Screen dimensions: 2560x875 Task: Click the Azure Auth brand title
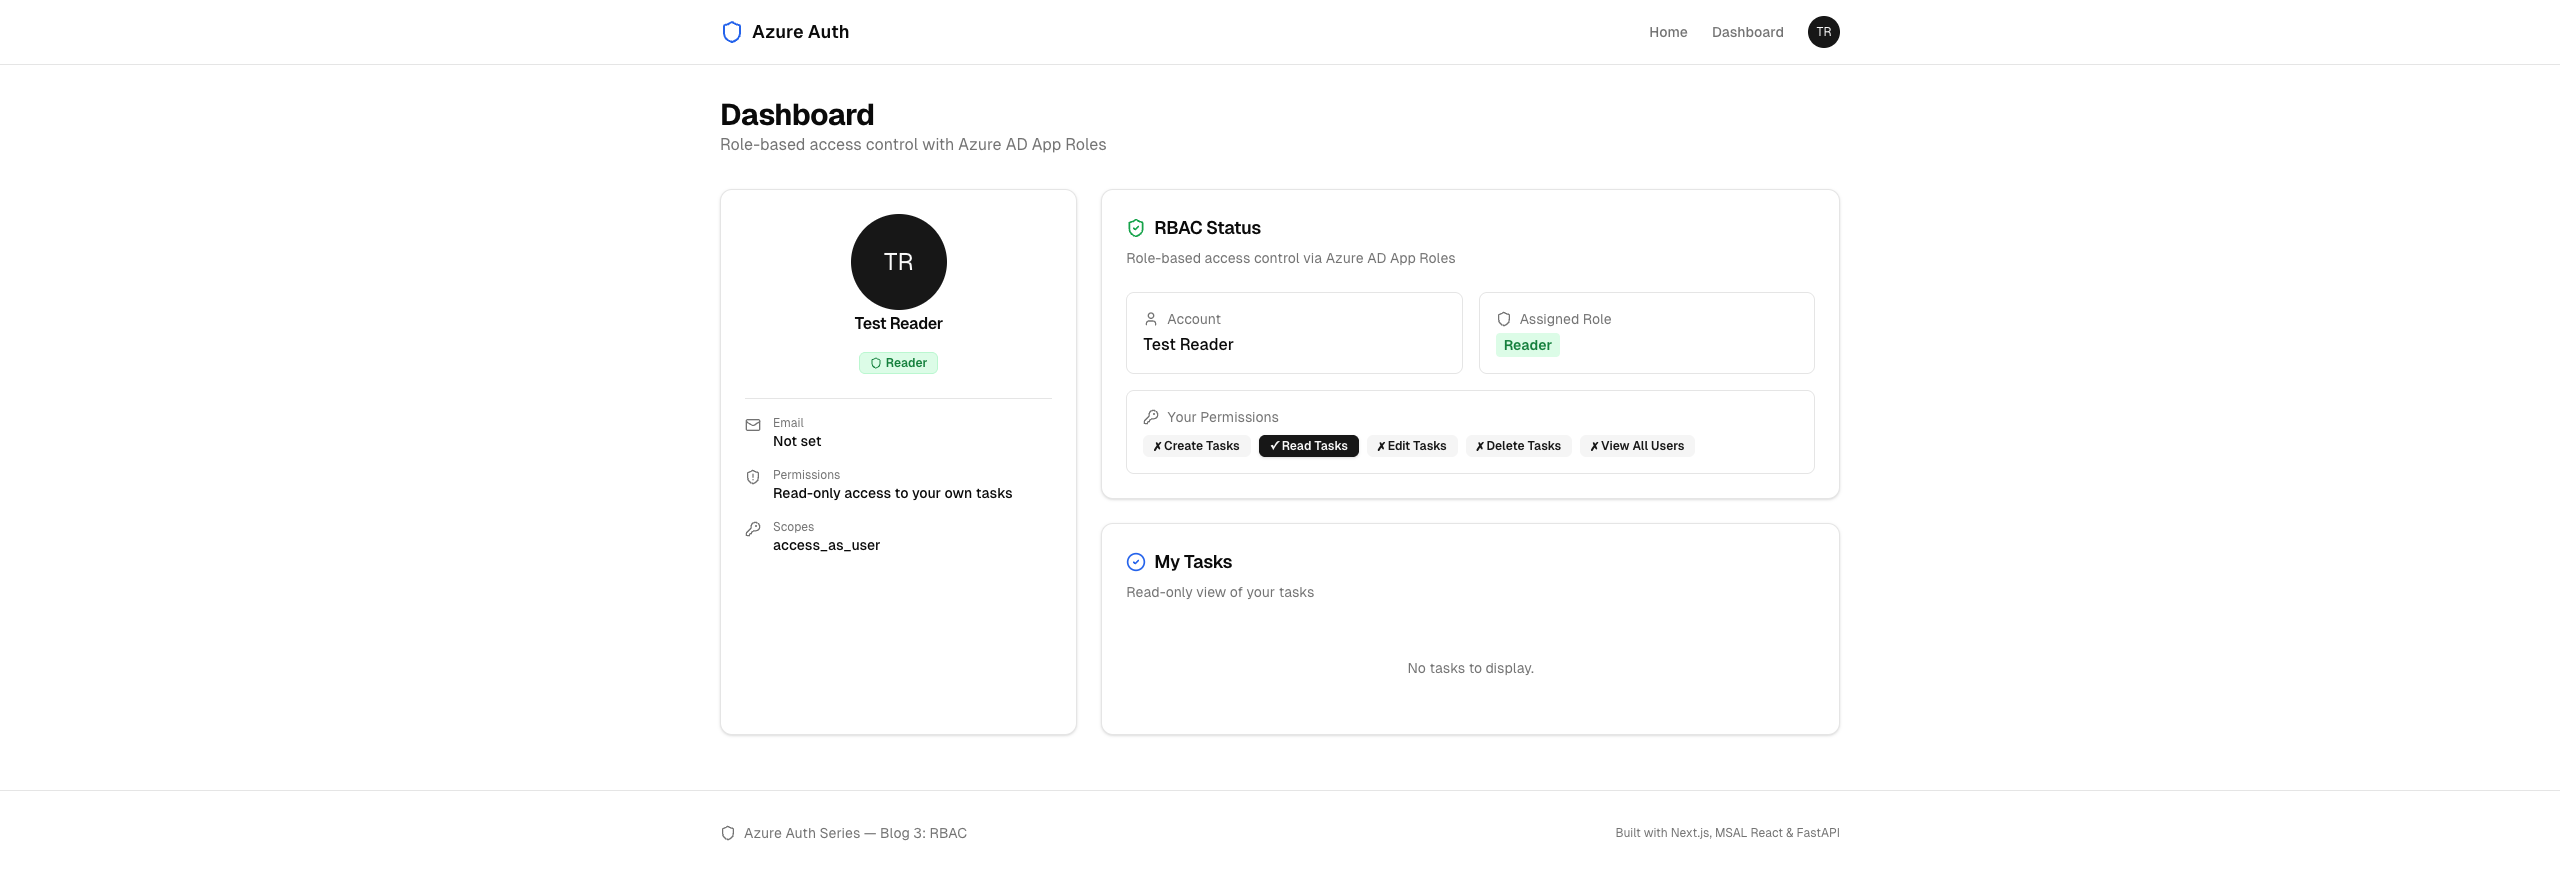(800, 32)
